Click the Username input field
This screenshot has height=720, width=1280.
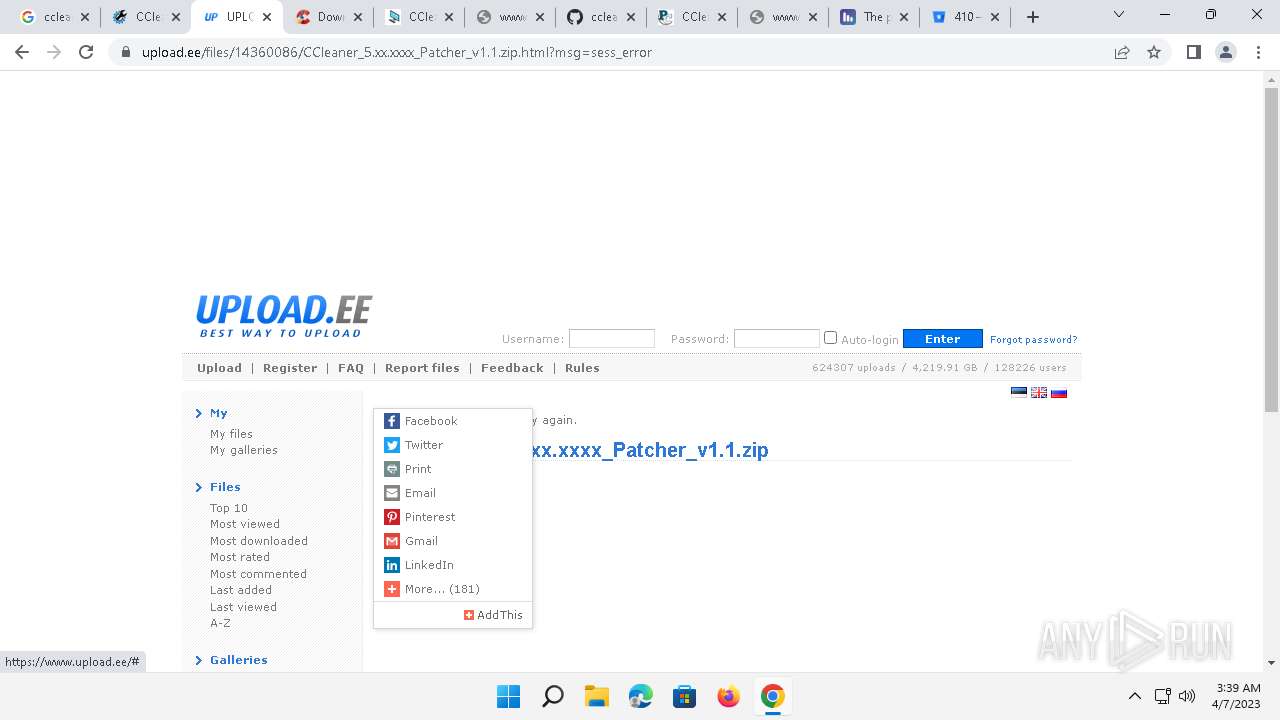(611, 339)
